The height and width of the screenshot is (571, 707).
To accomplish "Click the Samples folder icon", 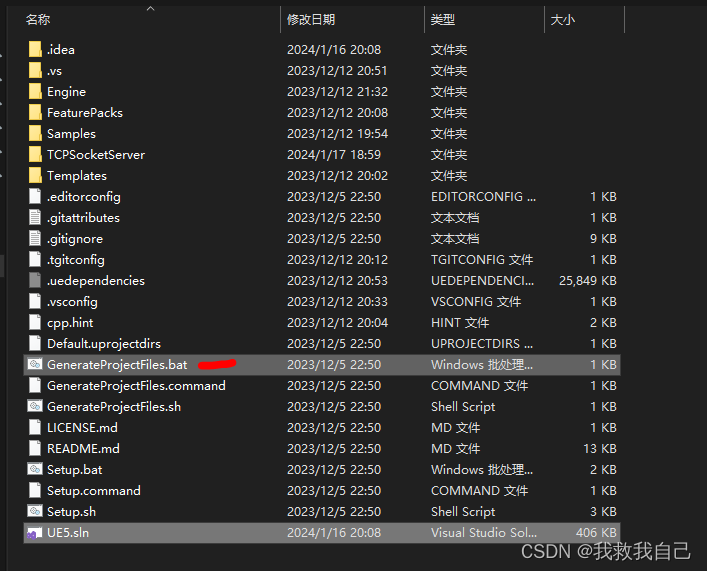I will (x=35, y=134).
